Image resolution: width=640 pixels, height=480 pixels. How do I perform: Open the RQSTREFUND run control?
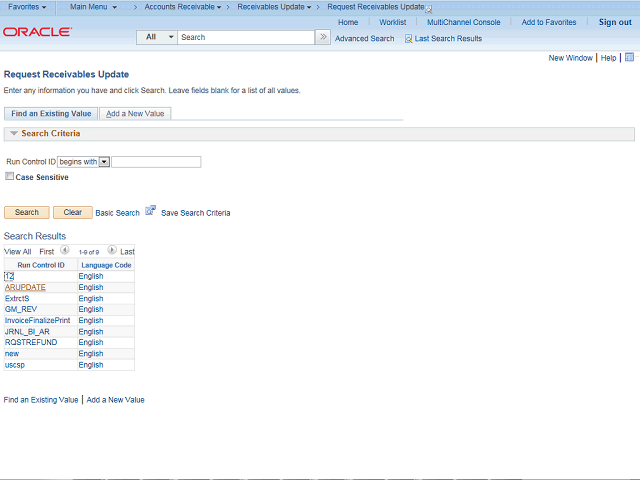tap(31, 342)
